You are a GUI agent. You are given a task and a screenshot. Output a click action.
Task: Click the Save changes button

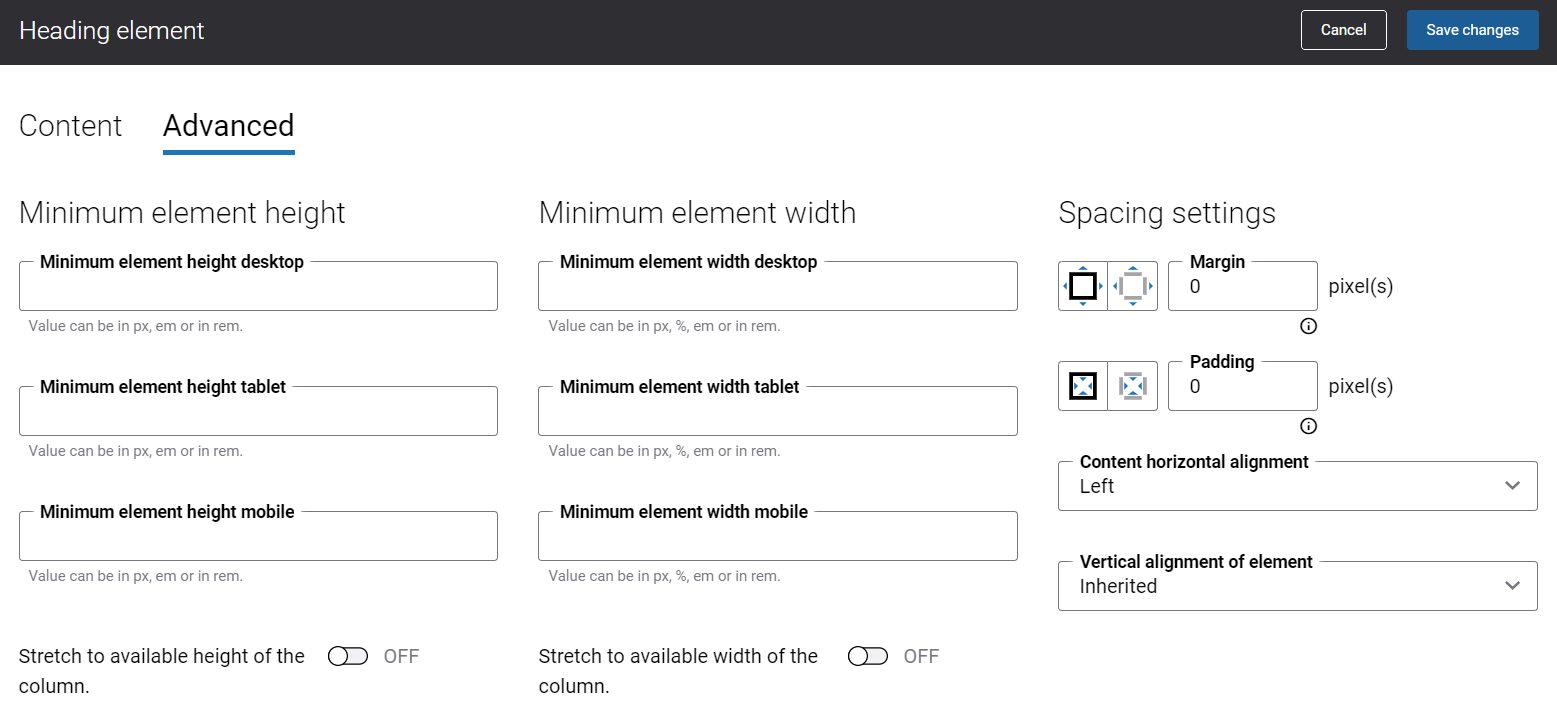point(1472,30)
